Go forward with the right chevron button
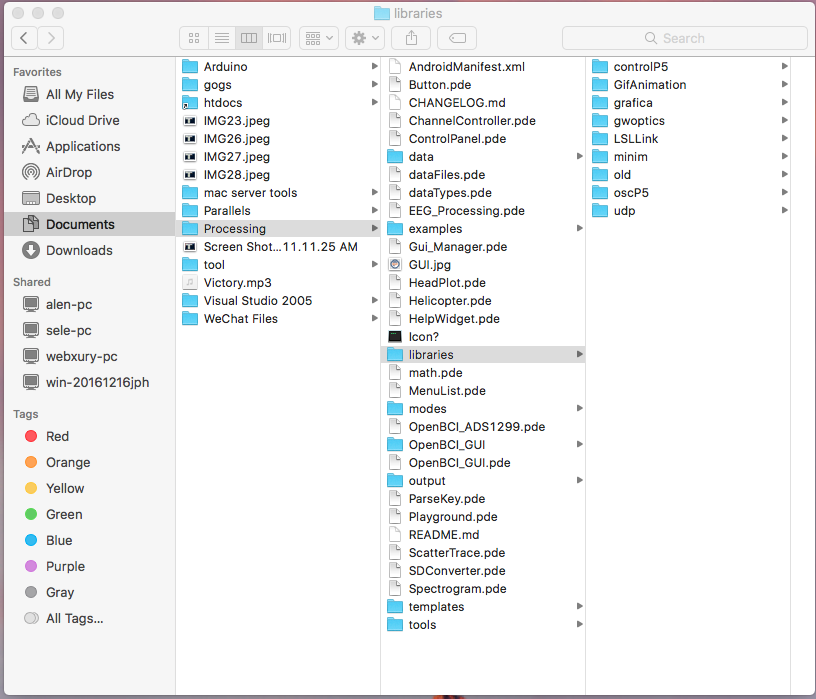Viewport: 816px width, 699px height. coord(50,38)
